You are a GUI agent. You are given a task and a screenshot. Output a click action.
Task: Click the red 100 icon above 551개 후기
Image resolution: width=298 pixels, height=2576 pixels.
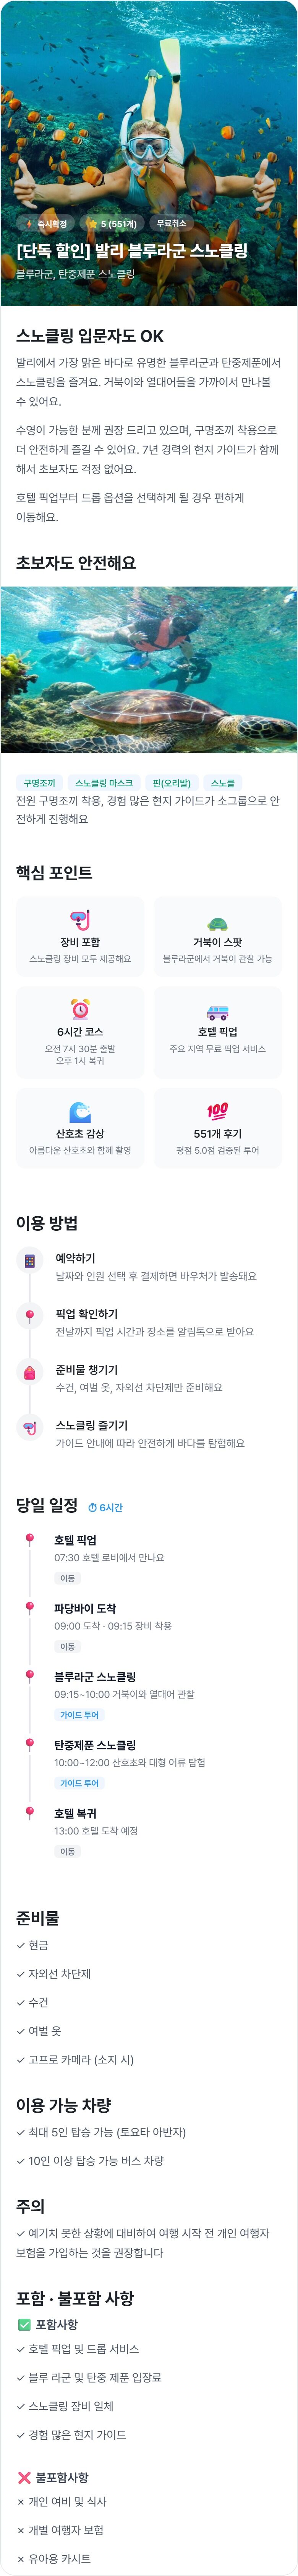click(217, 1111)
